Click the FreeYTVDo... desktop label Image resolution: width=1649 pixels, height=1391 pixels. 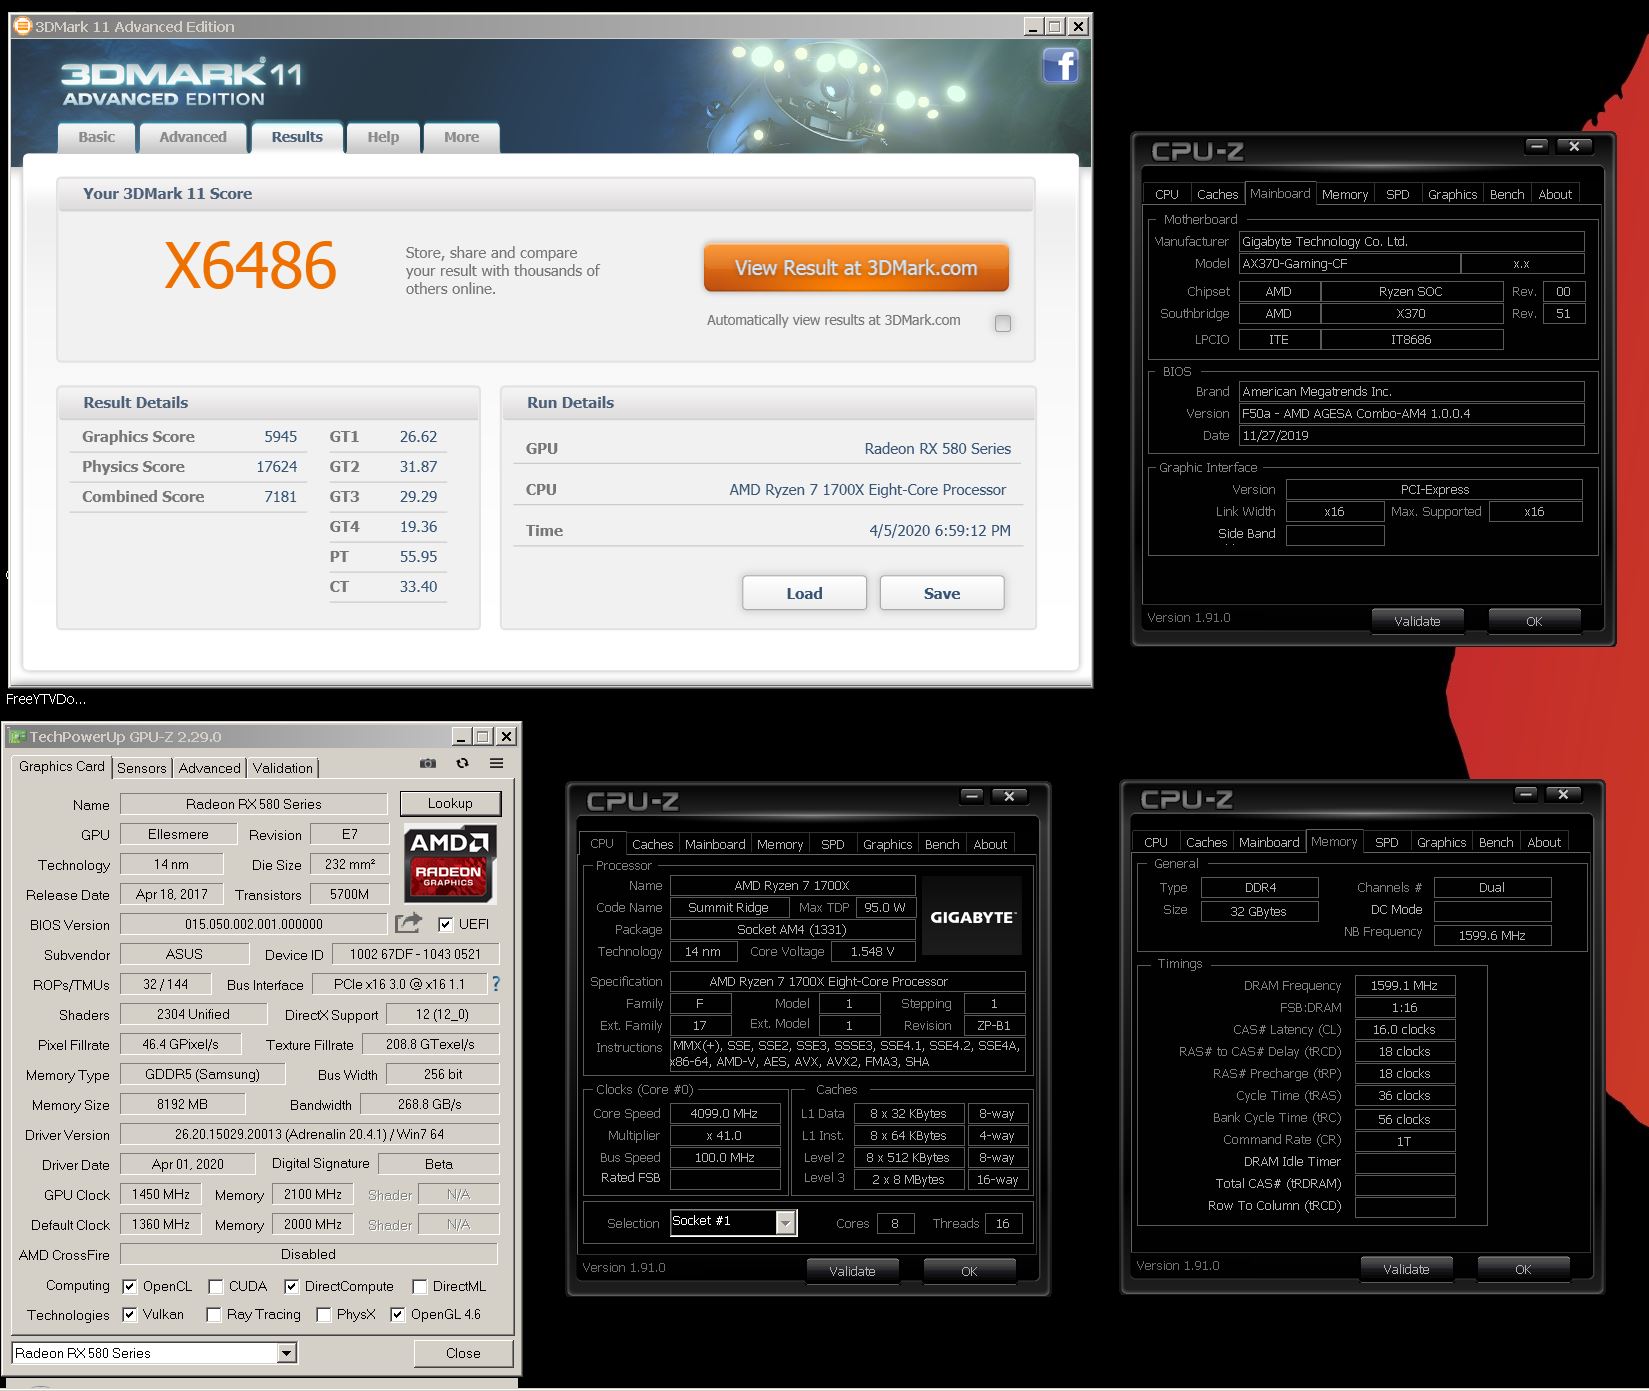(46, 699)
